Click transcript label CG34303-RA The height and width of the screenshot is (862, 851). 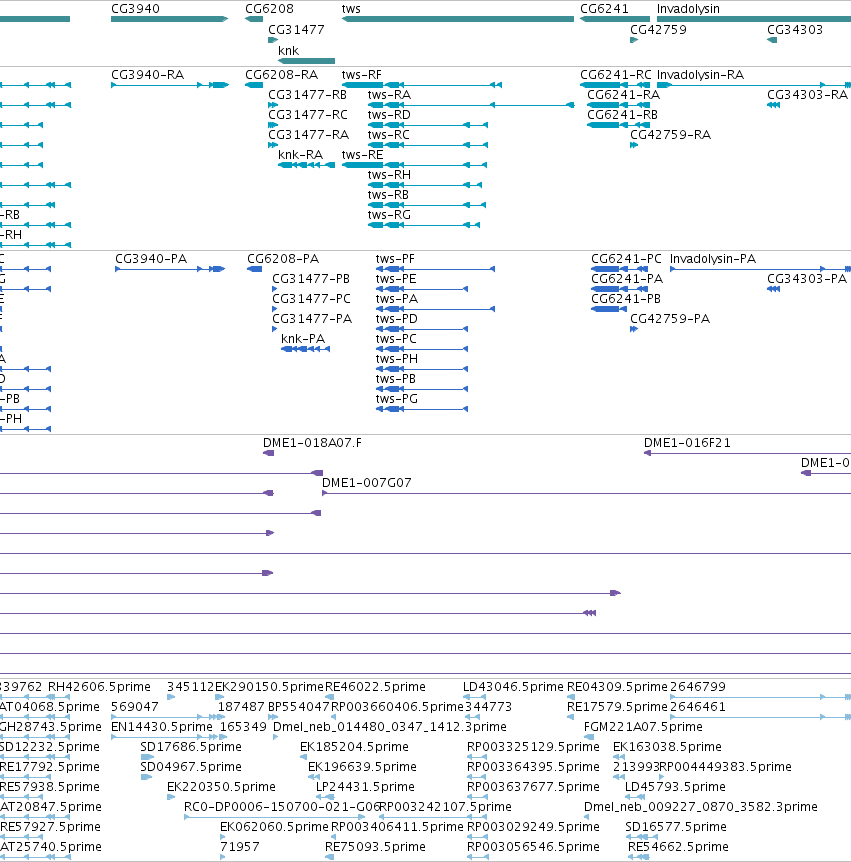point(808,95)
